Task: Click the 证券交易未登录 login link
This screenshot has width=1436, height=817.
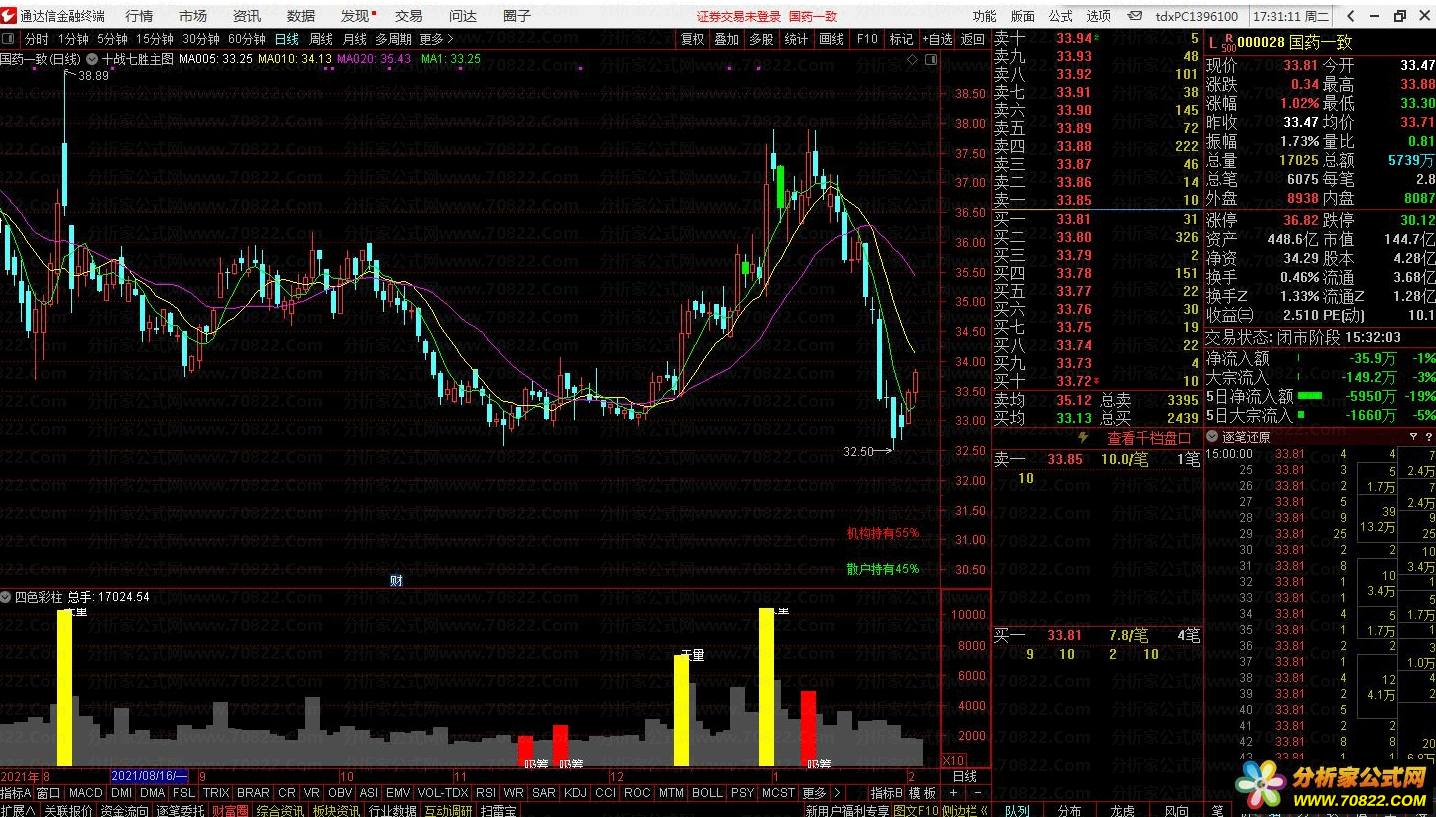Action: pyautogui.click(x=739, y=16)
